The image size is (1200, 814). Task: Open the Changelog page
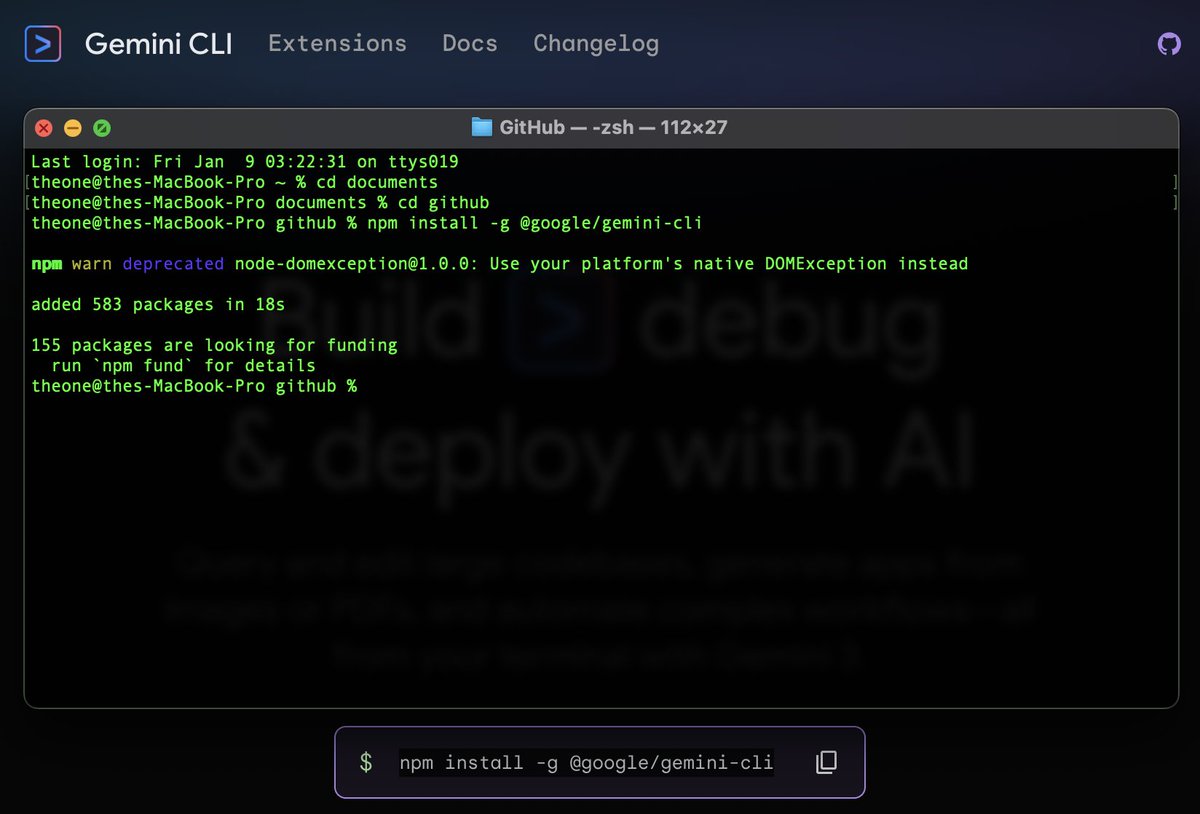pos(596,44)
